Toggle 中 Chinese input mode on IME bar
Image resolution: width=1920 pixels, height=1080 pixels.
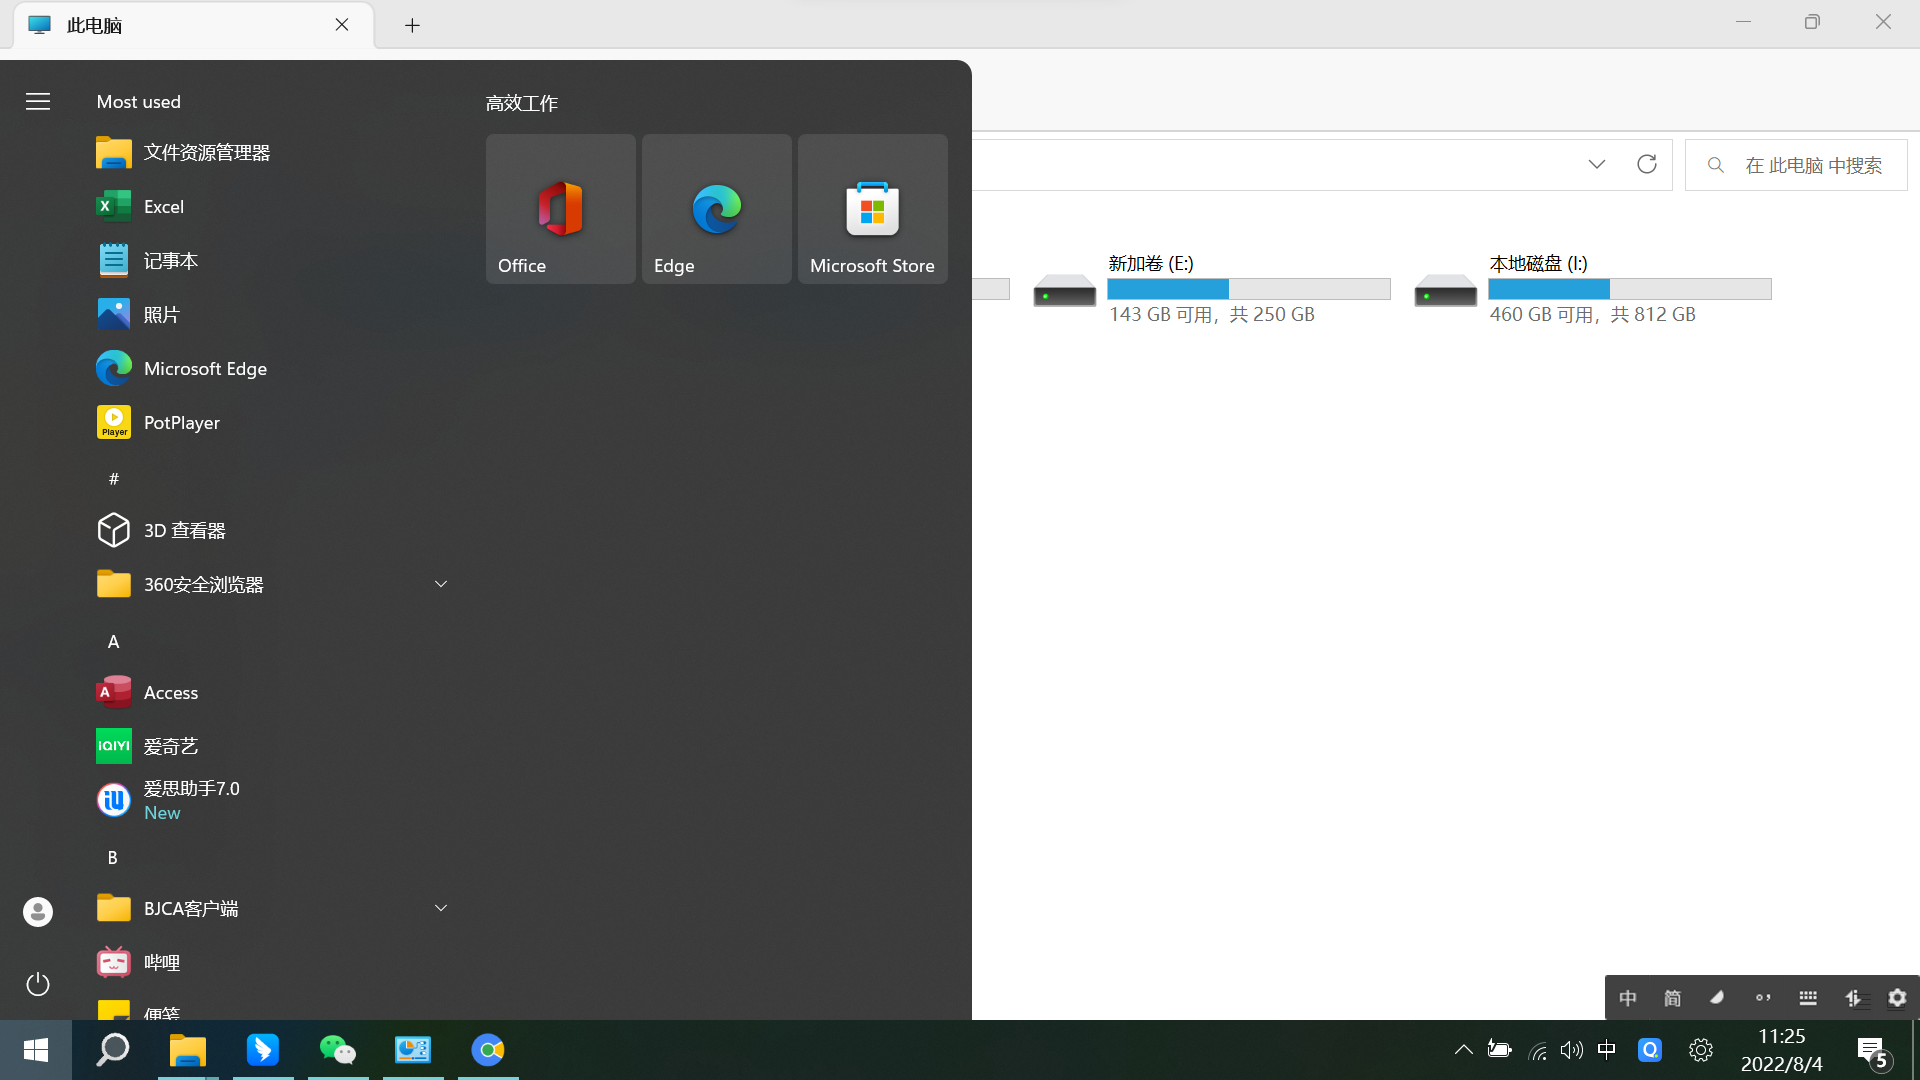[x=1628, y=998]
